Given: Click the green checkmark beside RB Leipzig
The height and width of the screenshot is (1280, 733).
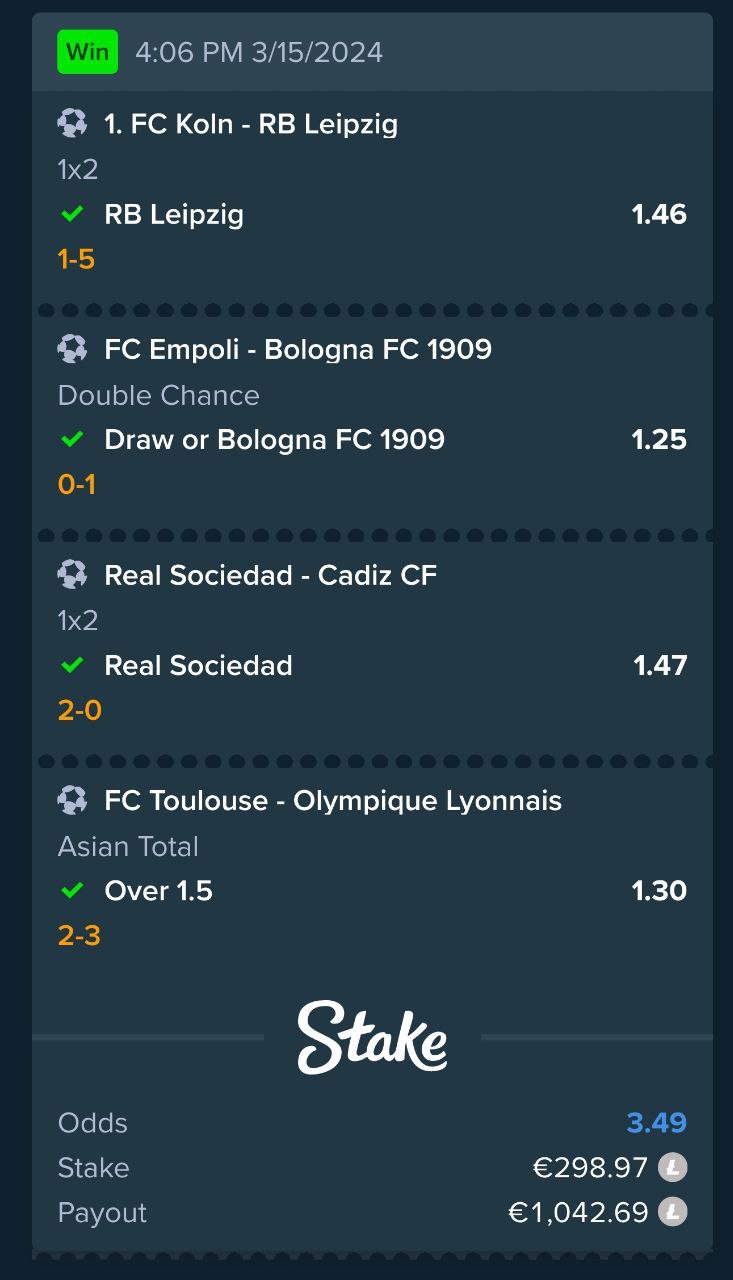Looking at the screenshot, I should point(72,214).
